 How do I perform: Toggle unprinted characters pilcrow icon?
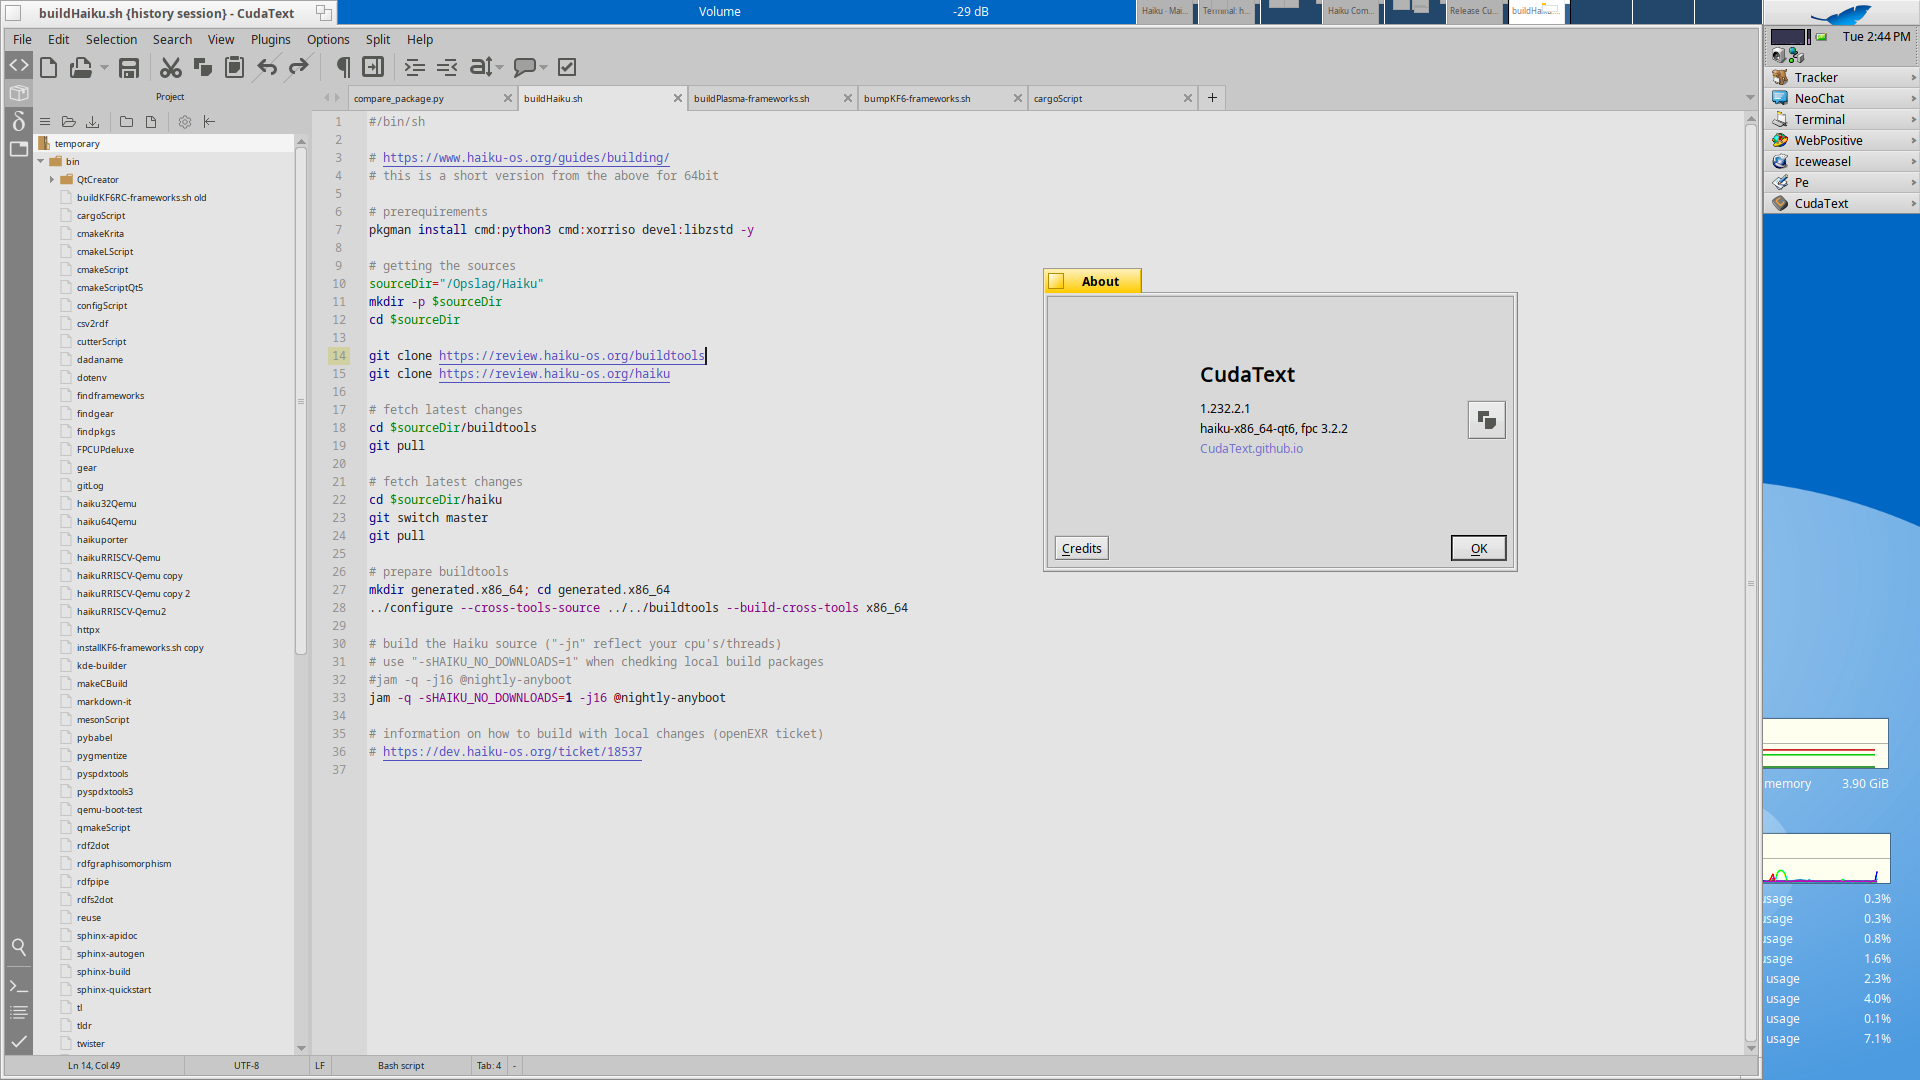(x=343, y=68)
